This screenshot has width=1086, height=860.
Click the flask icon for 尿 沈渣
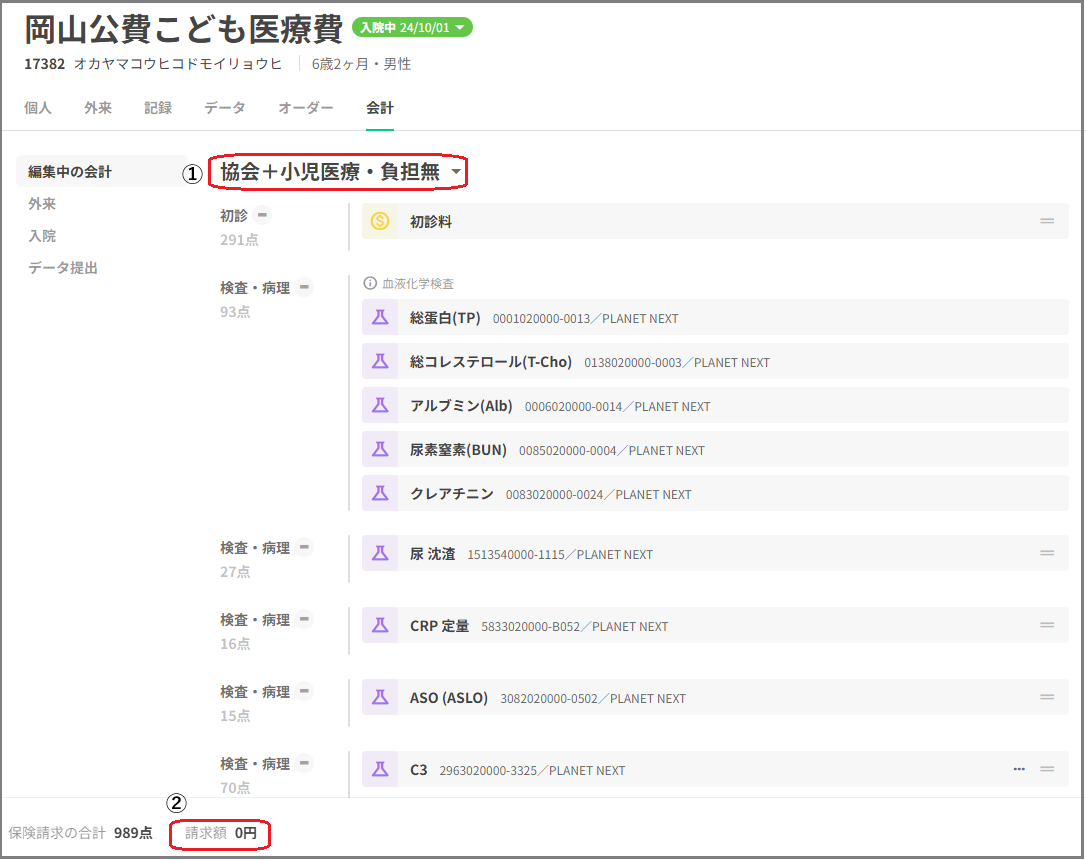coord(380,553)
